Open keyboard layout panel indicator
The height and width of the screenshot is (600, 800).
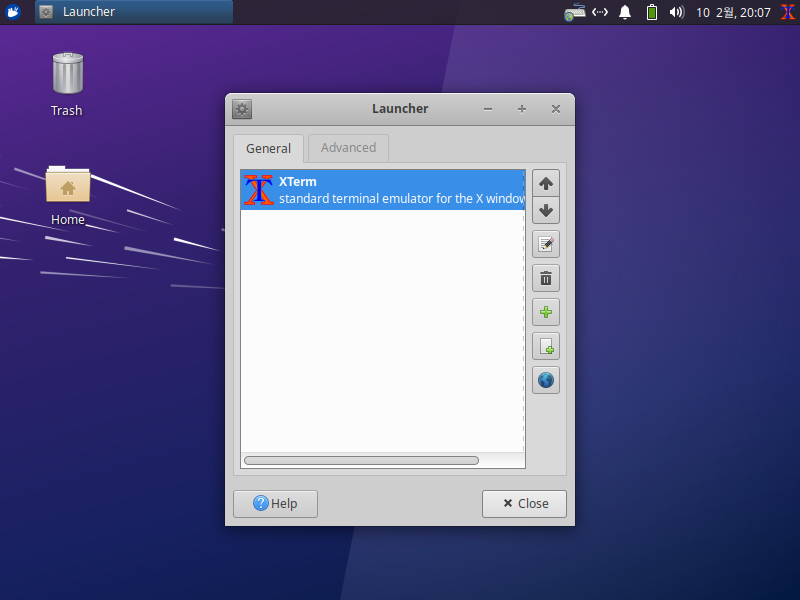pos(574,12)
